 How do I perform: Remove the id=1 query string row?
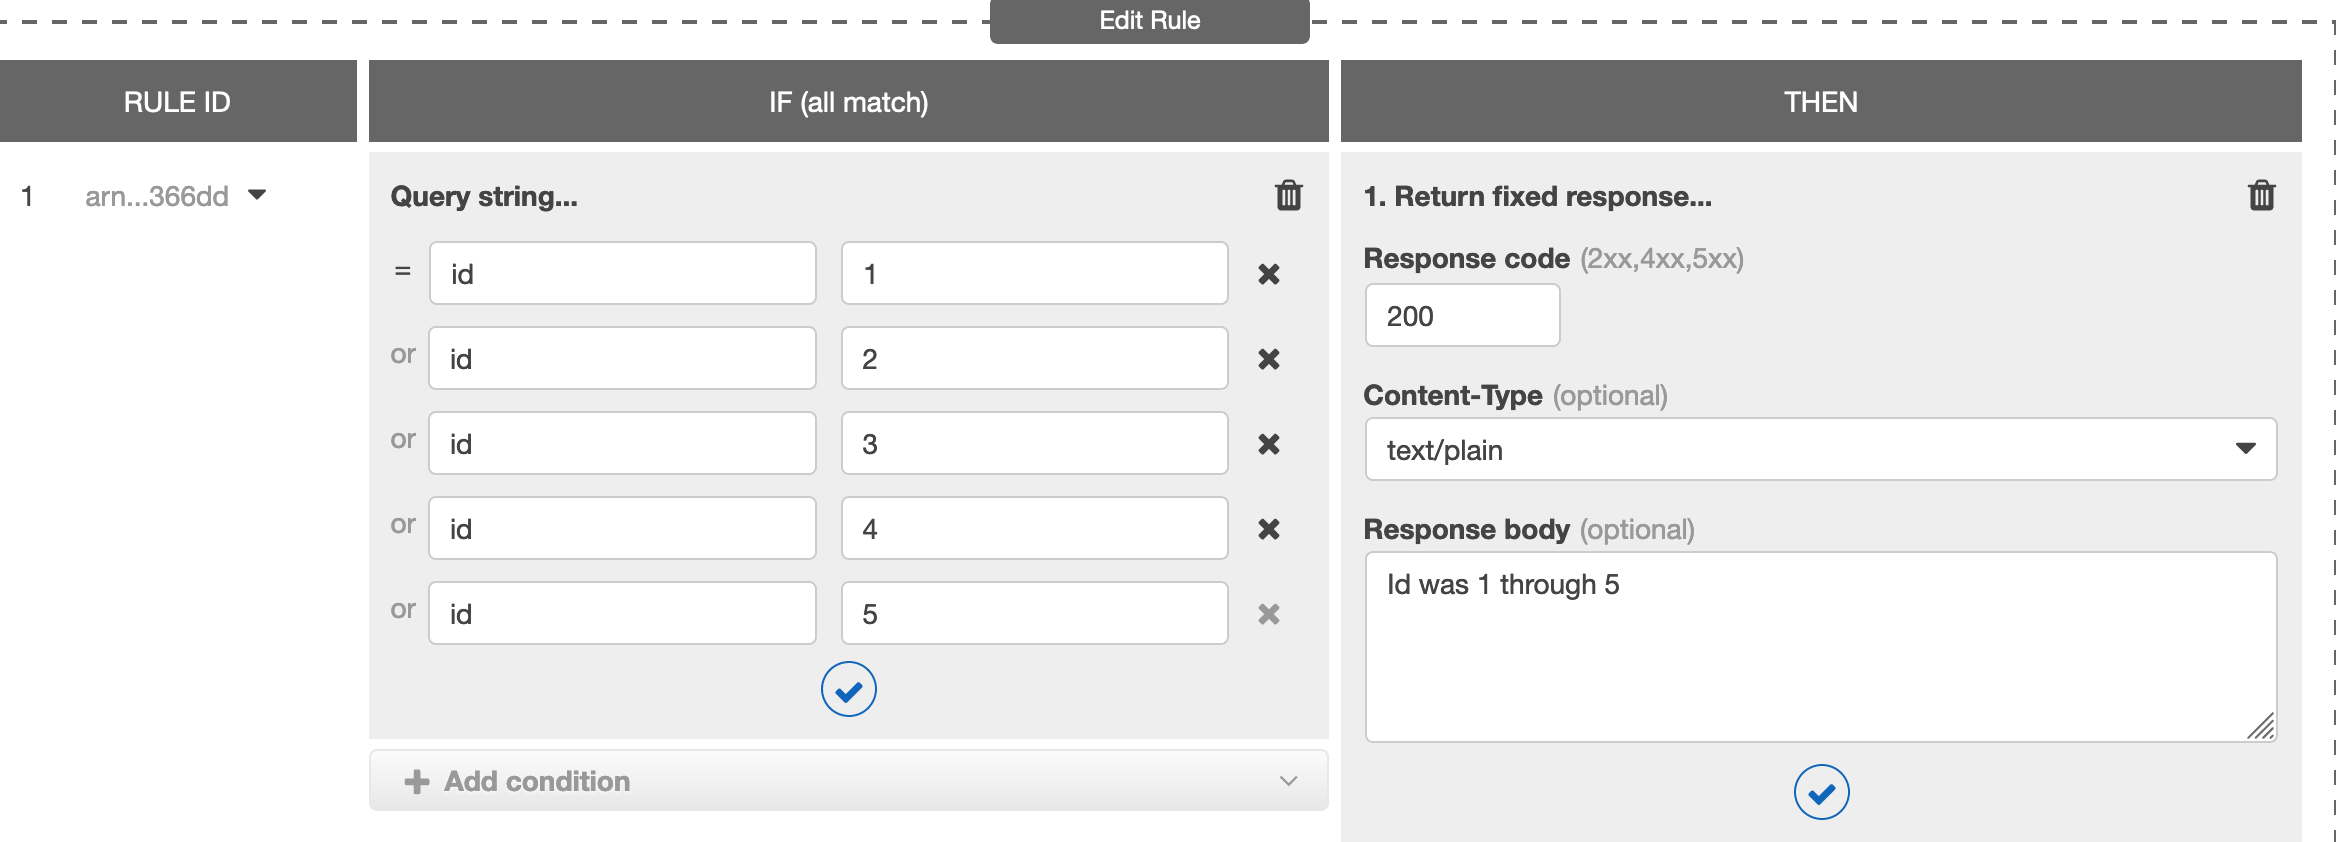point(1268,274)
